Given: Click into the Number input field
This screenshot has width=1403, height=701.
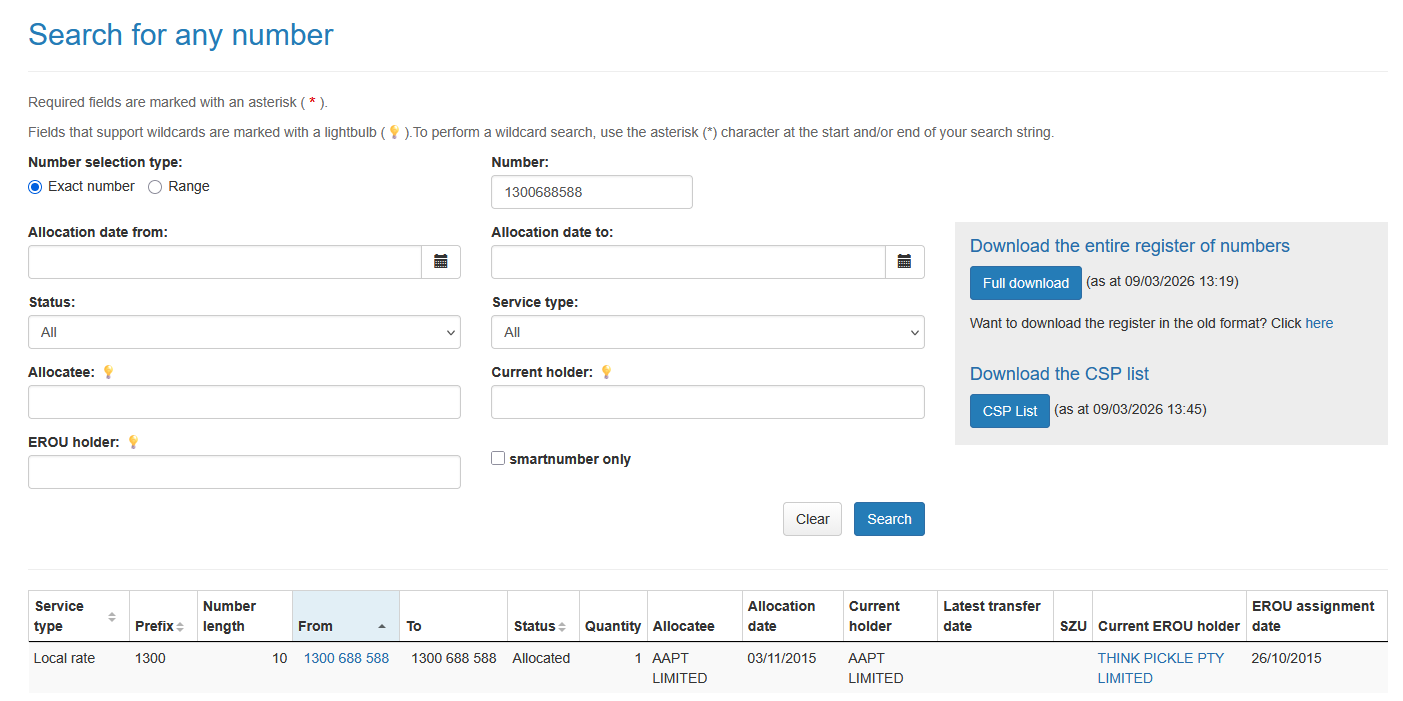Looking at the screenshot, I should click(591, 192).
